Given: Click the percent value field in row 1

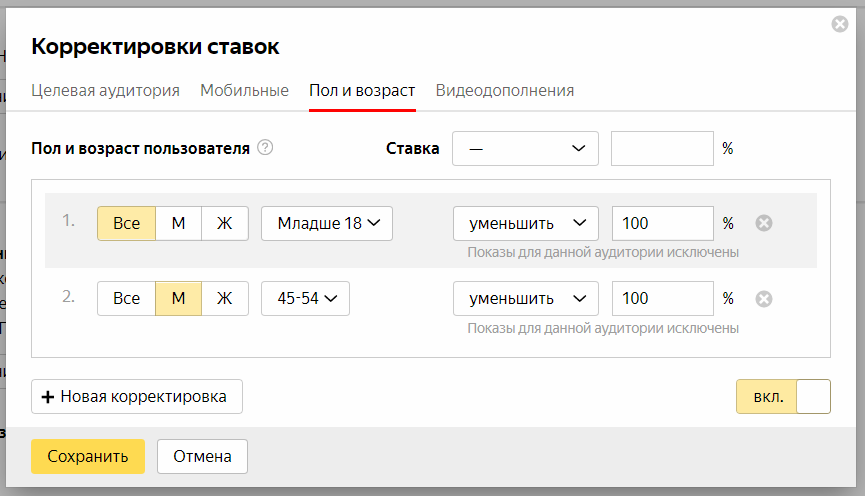Looking at the screenshot, I should pyautogui.click(x=663, y=223).
